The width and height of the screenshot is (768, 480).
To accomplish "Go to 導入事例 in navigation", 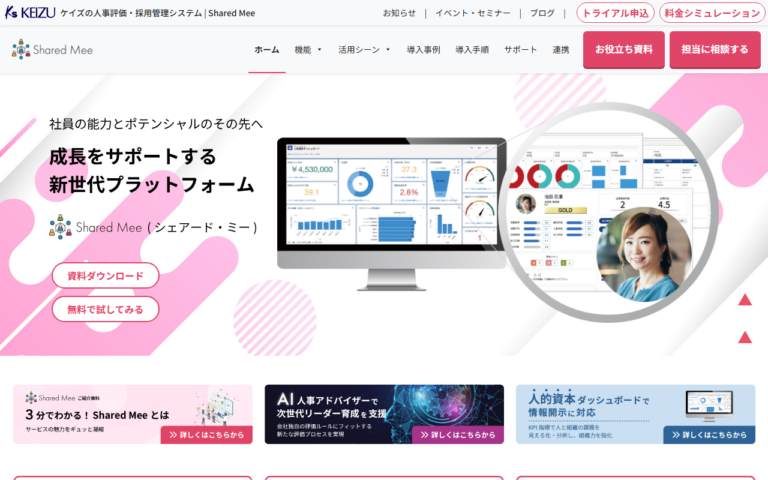I will 423,49.
